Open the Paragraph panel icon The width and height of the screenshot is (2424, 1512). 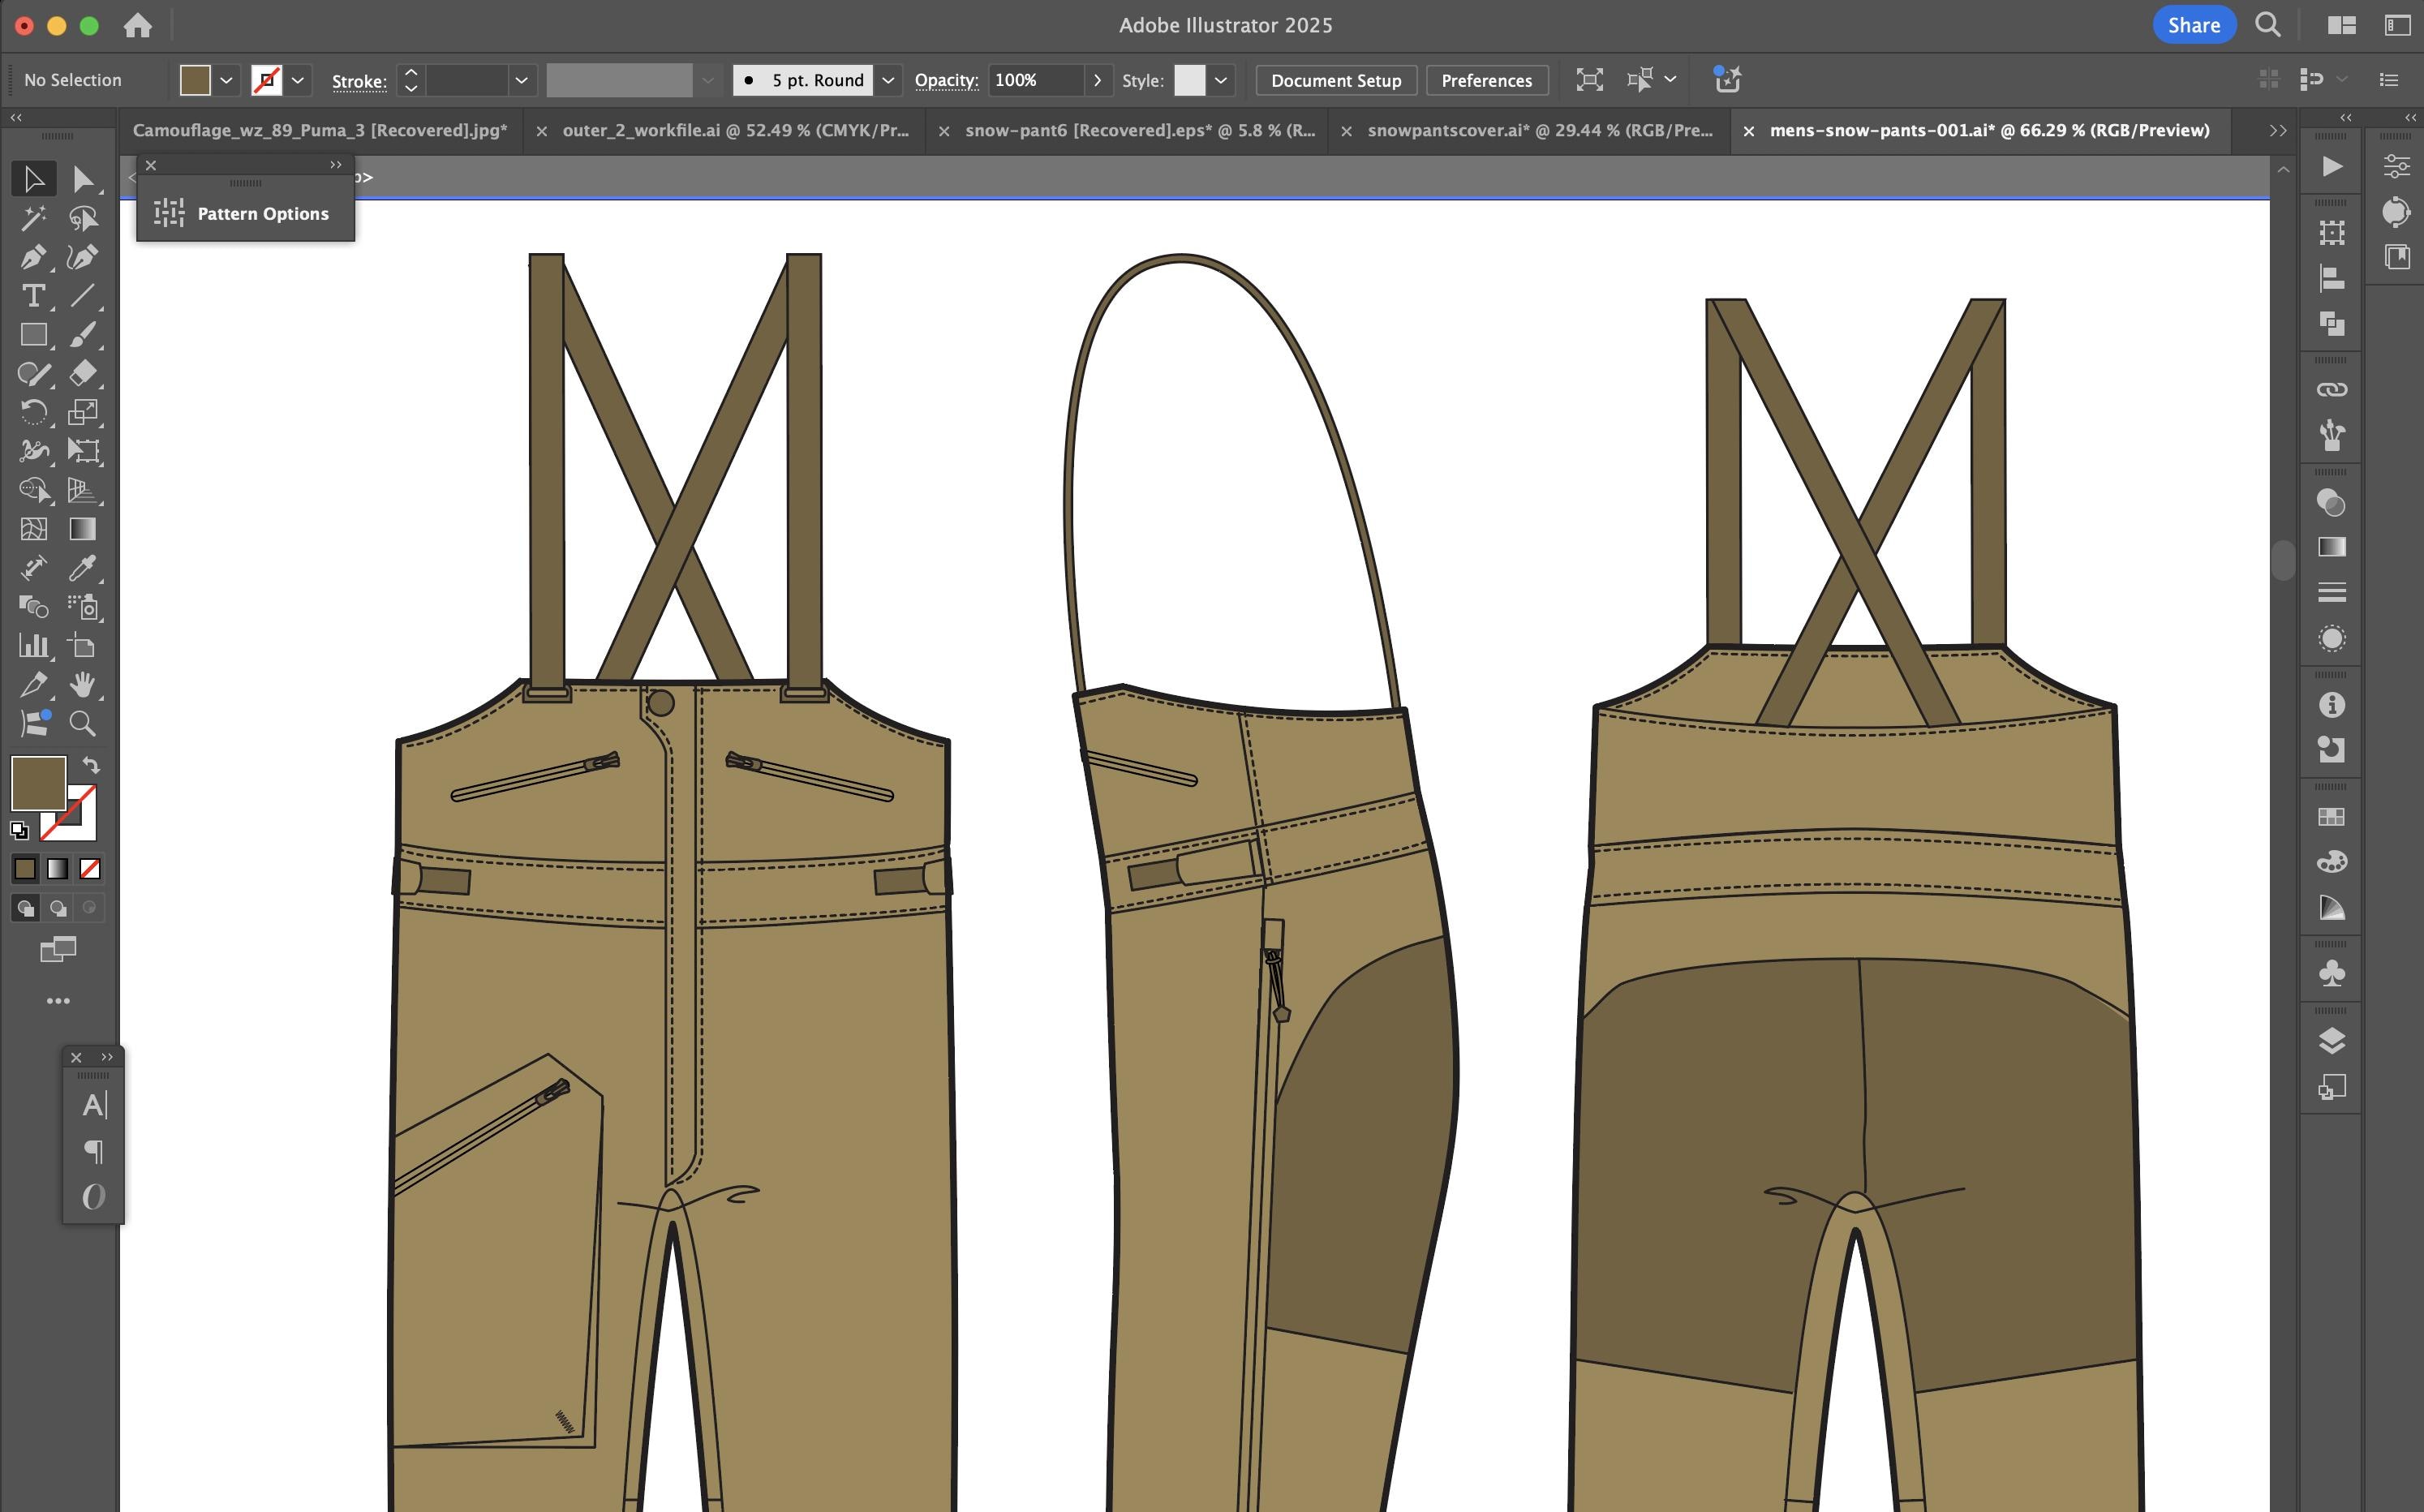94,1151
